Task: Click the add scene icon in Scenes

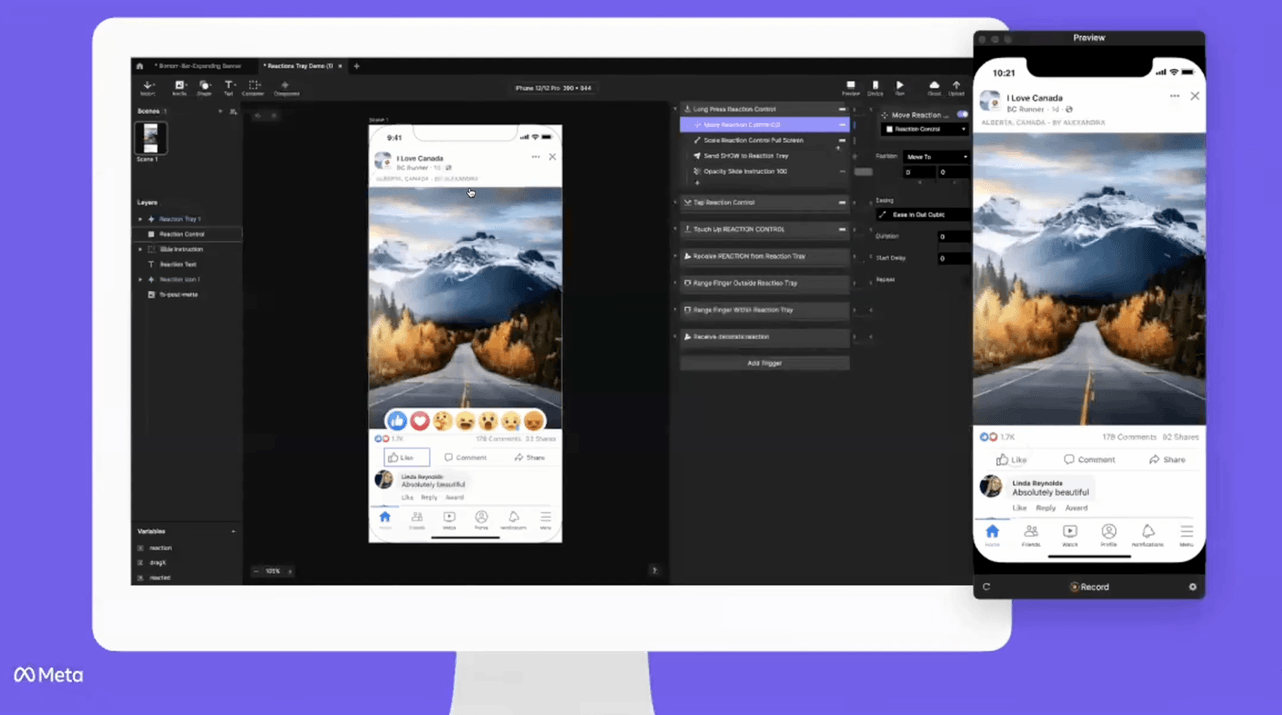Action: pyautogui.click(x=233, y=111)
